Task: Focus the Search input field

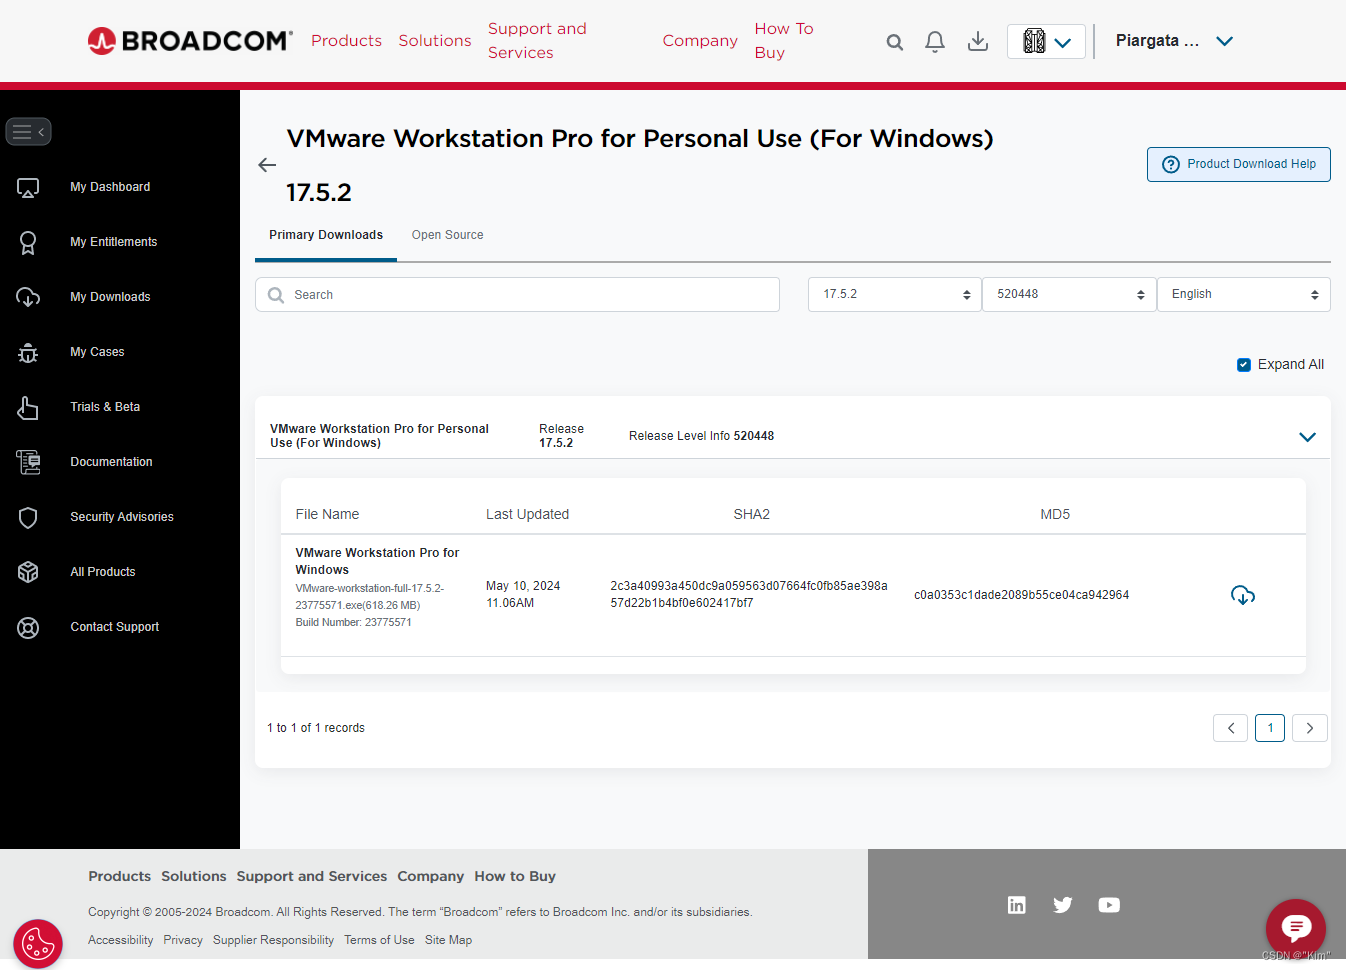Action: click(517, 294)
